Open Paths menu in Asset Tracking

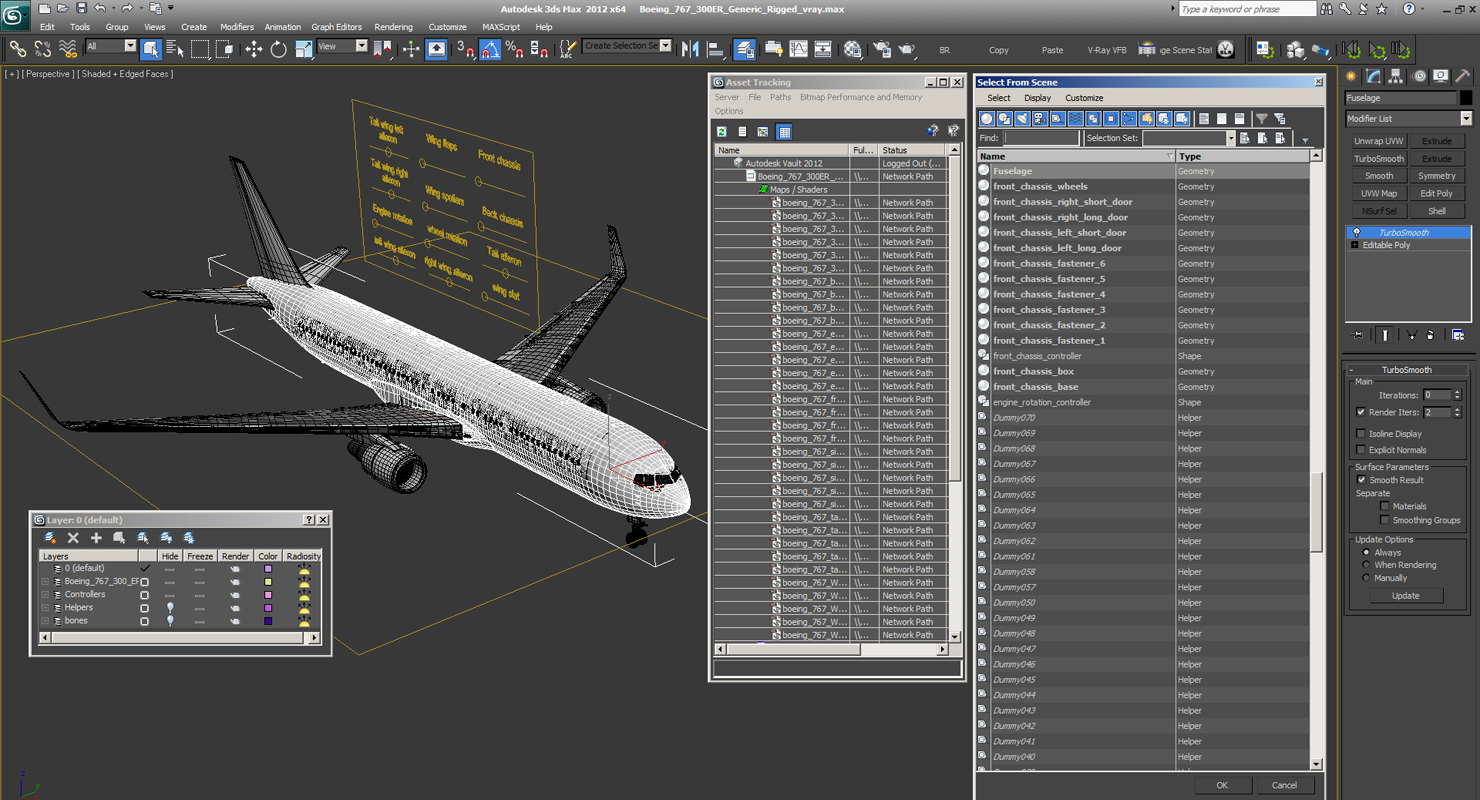point(780,97)
